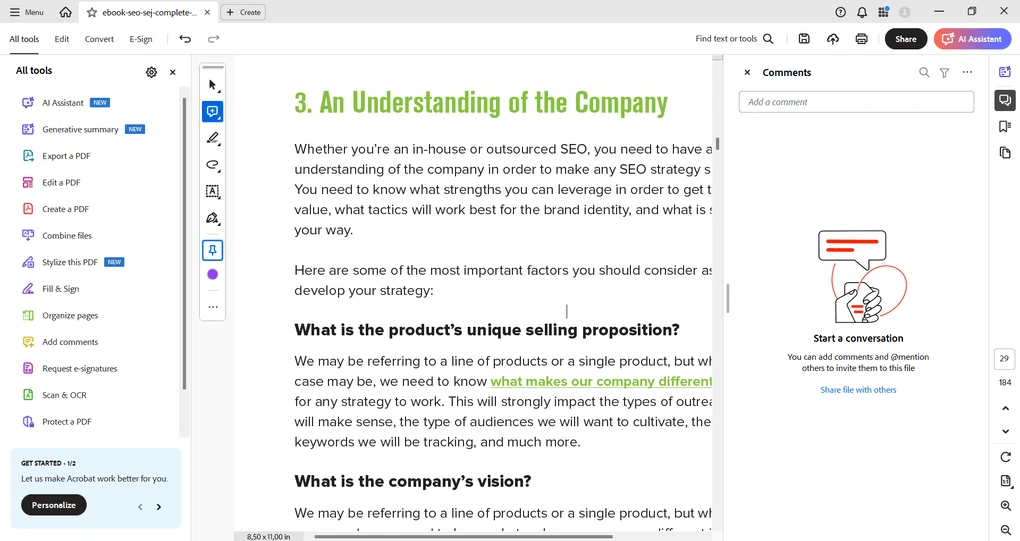Screen dimensions: 1020x541
Task: Click the cloud upload icon
Action: tap(833, 39)
